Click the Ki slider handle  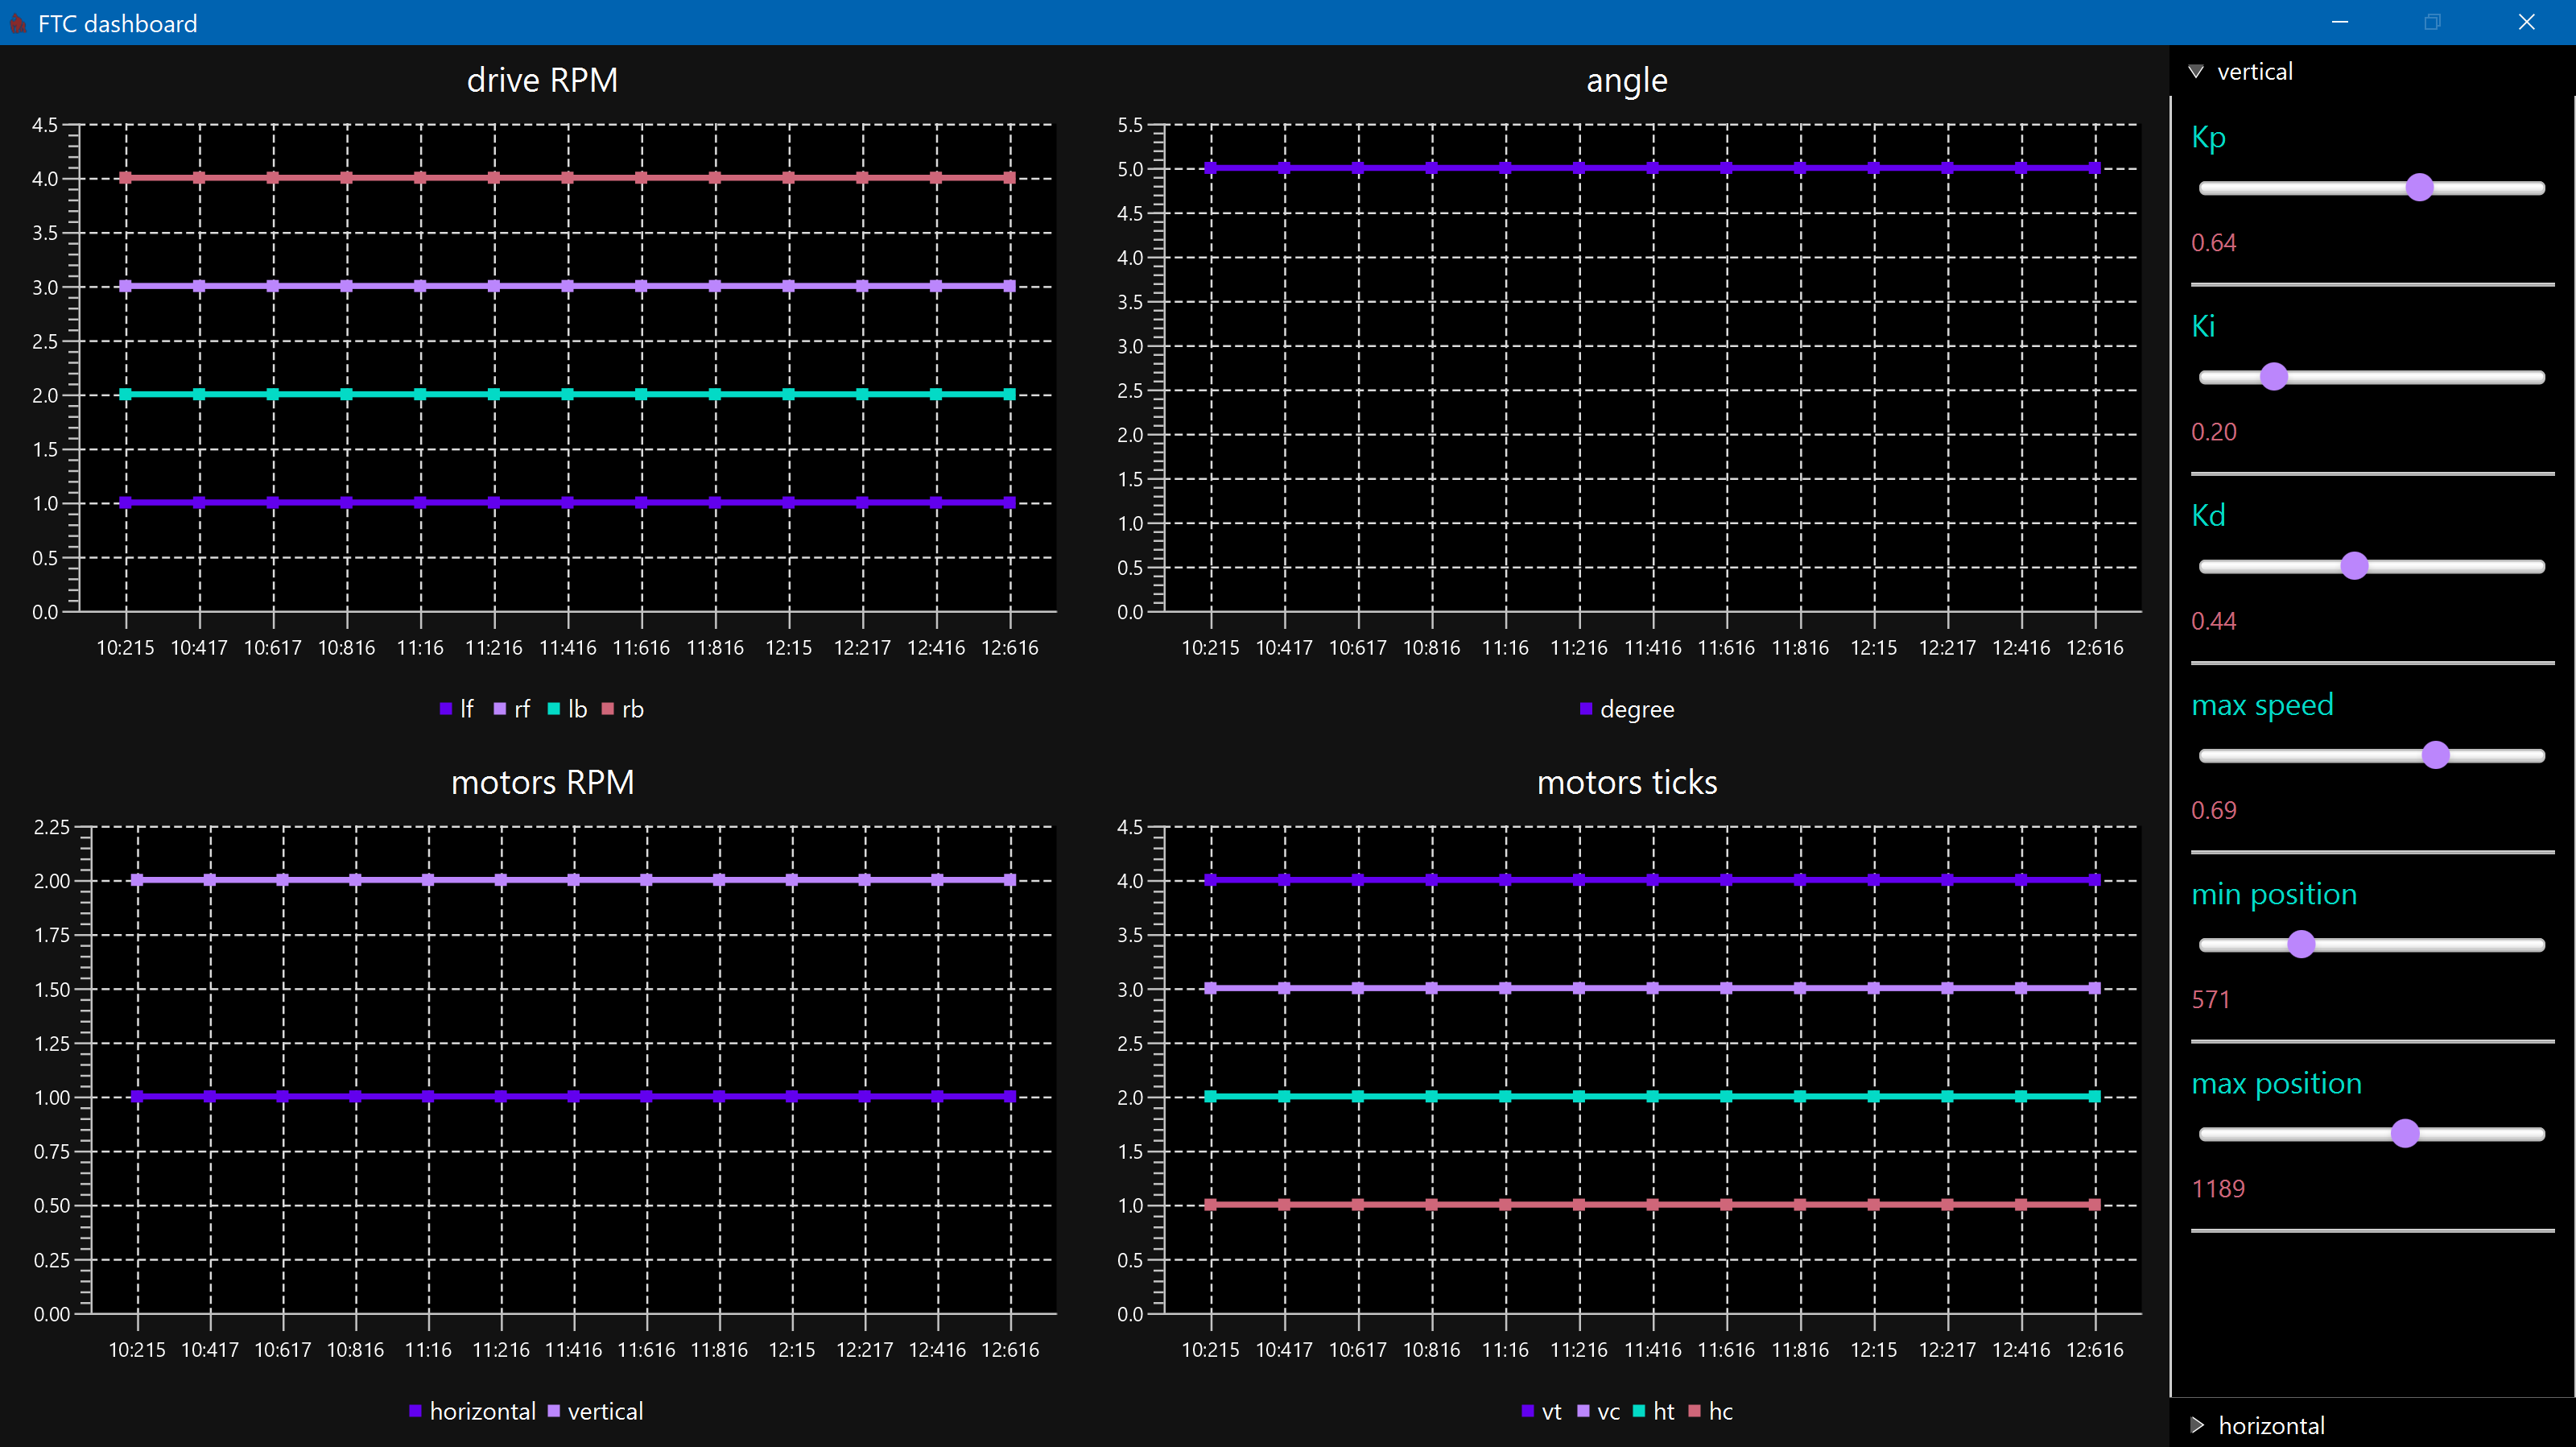pos(2273,376)
